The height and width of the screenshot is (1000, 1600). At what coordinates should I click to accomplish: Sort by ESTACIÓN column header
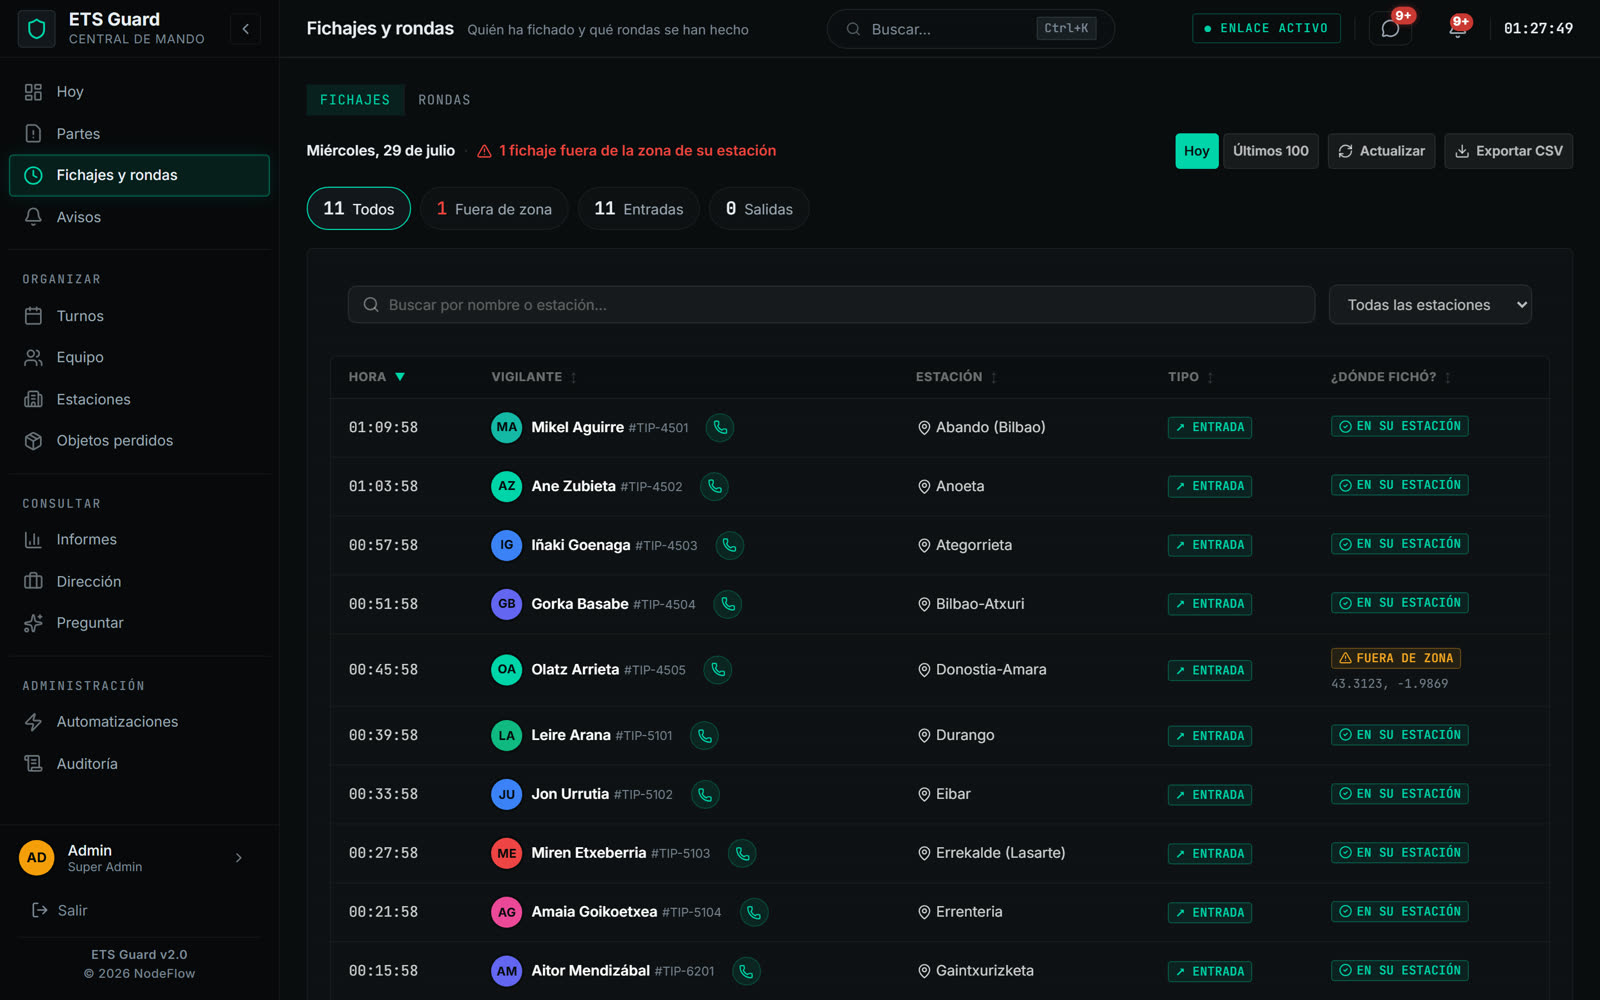click(x=956, y=377)
